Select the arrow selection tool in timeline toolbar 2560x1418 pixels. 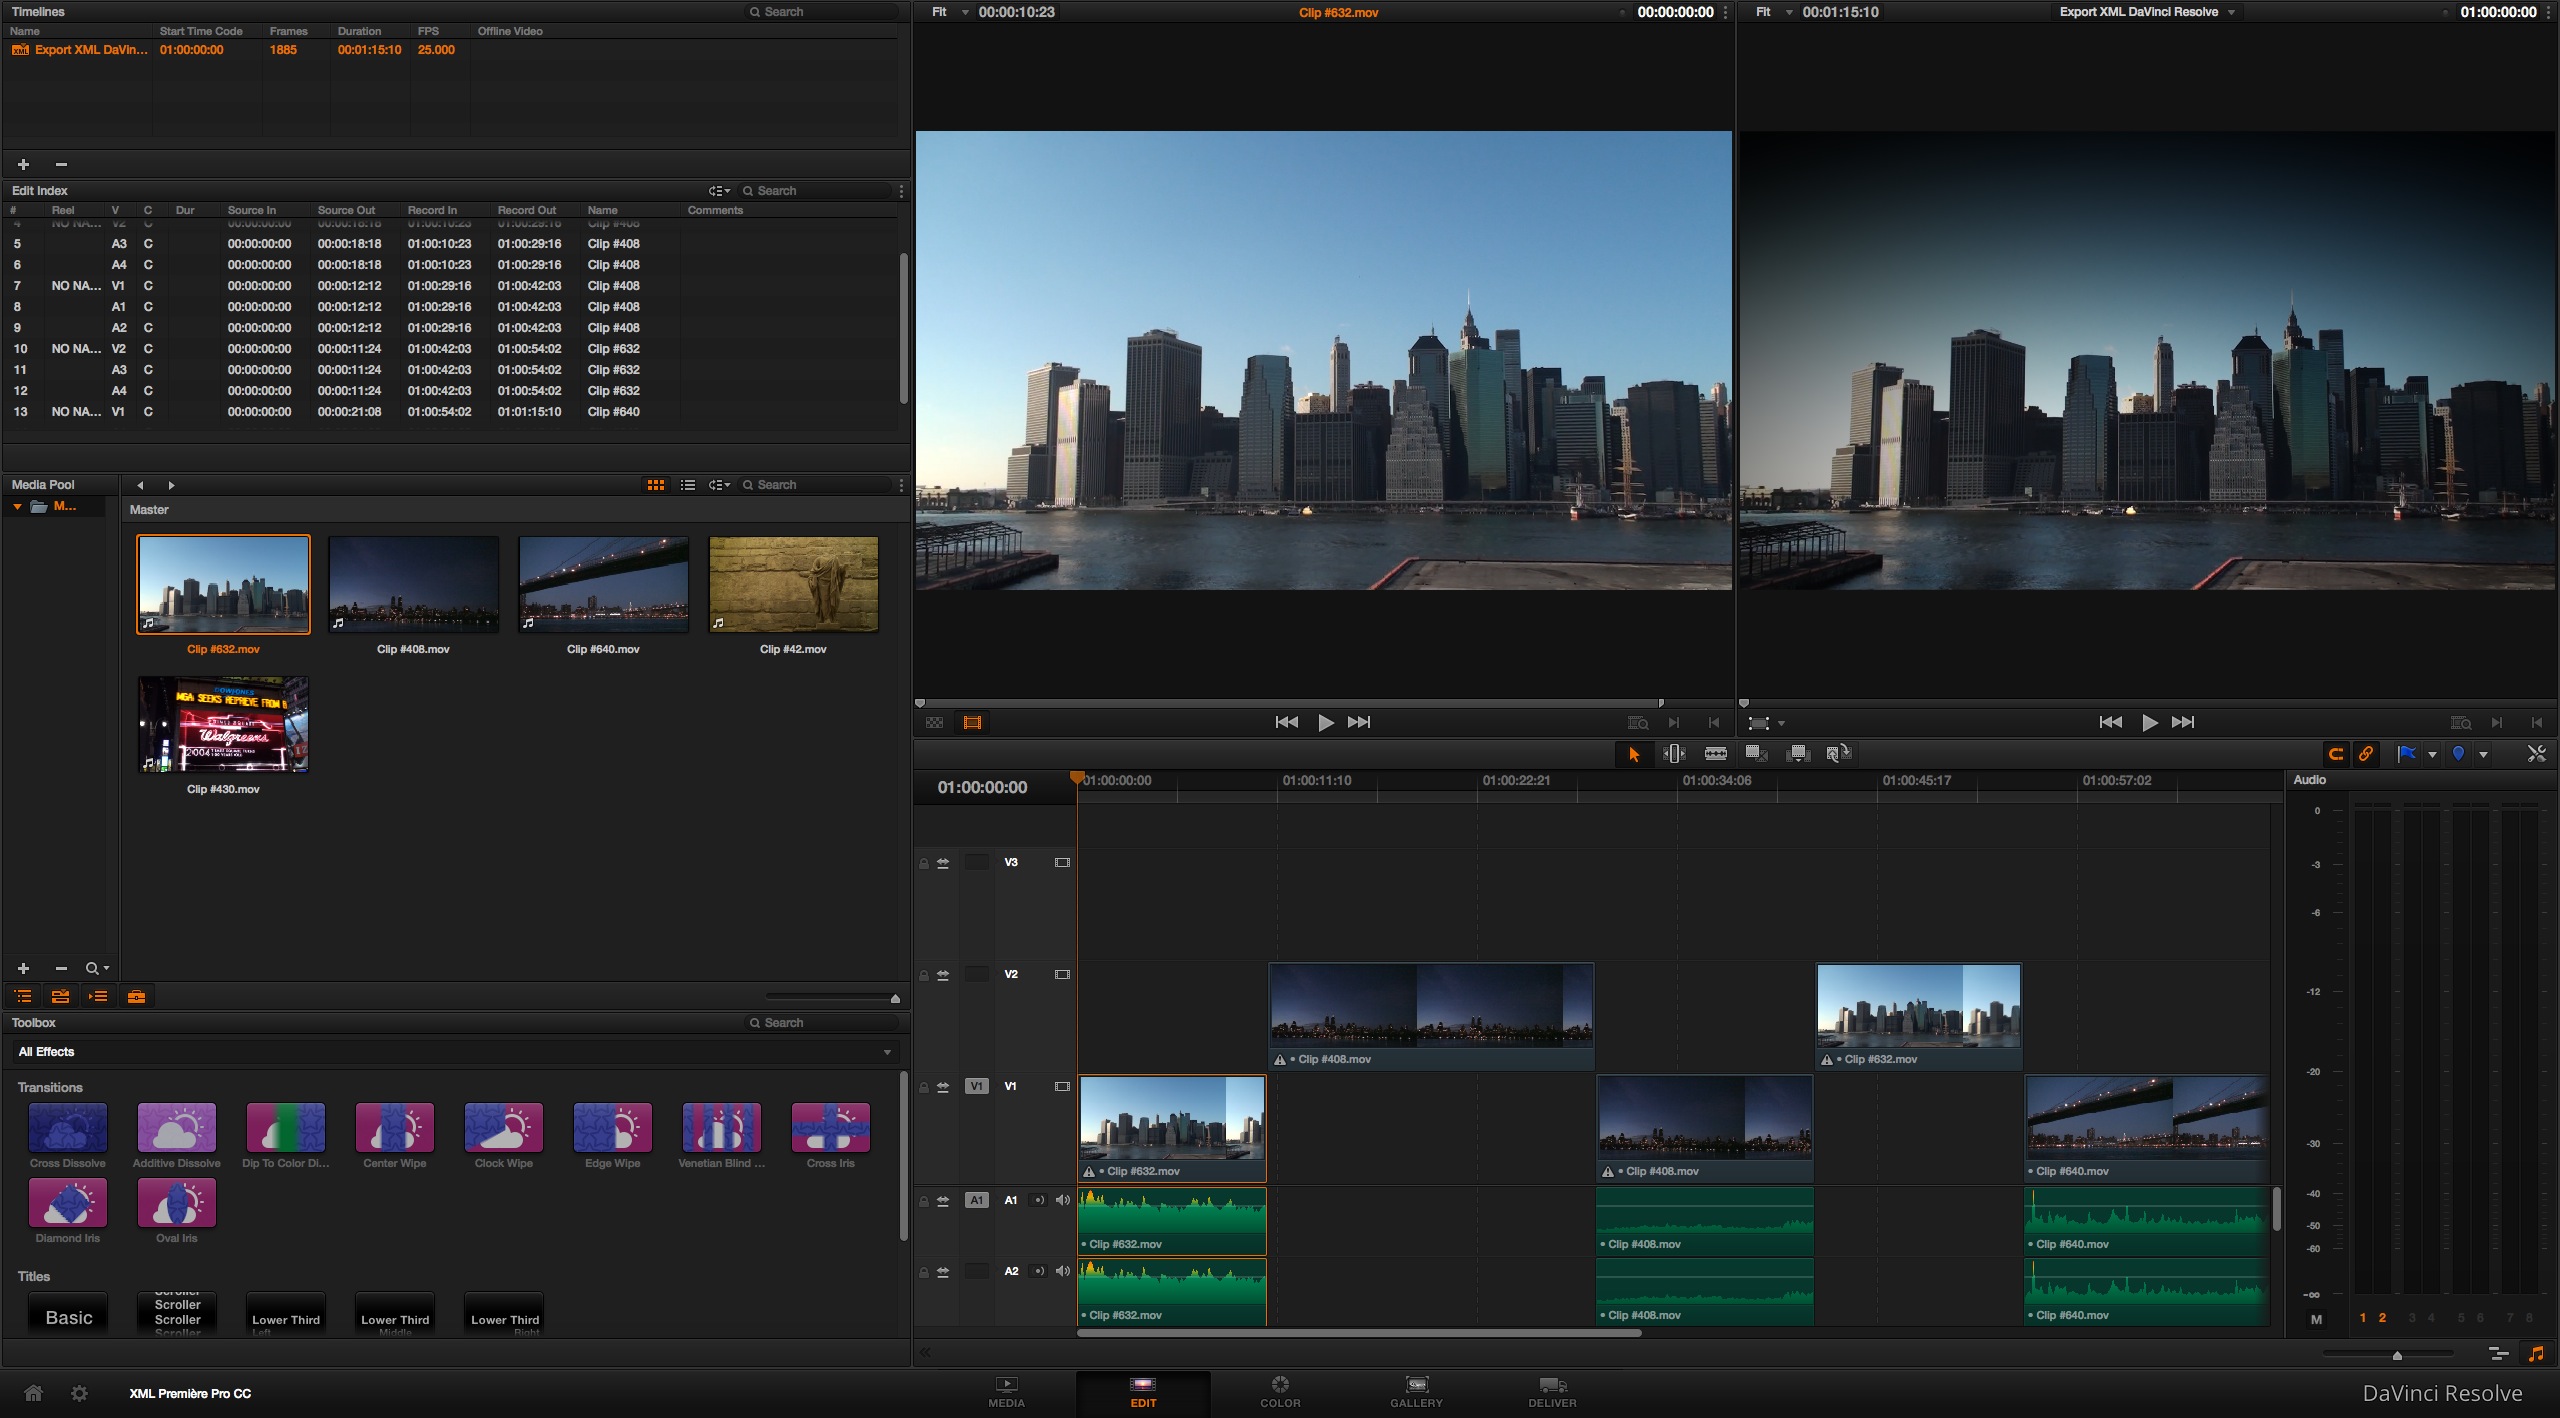(x=1634, y=754)
